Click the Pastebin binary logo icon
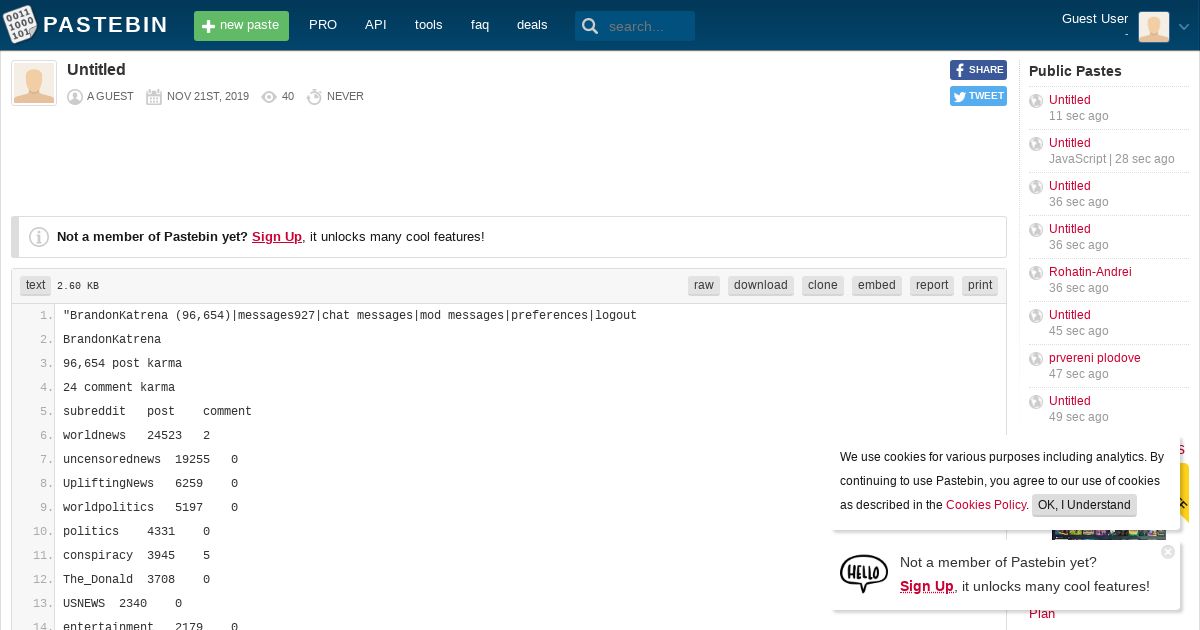Screen dimensions: 1200x630 pos(20,24)
